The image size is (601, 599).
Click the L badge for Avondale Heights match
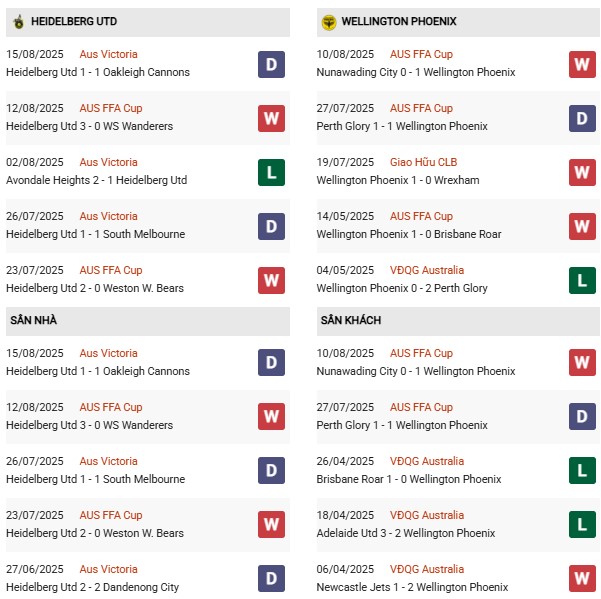click(x=271, y=172)
